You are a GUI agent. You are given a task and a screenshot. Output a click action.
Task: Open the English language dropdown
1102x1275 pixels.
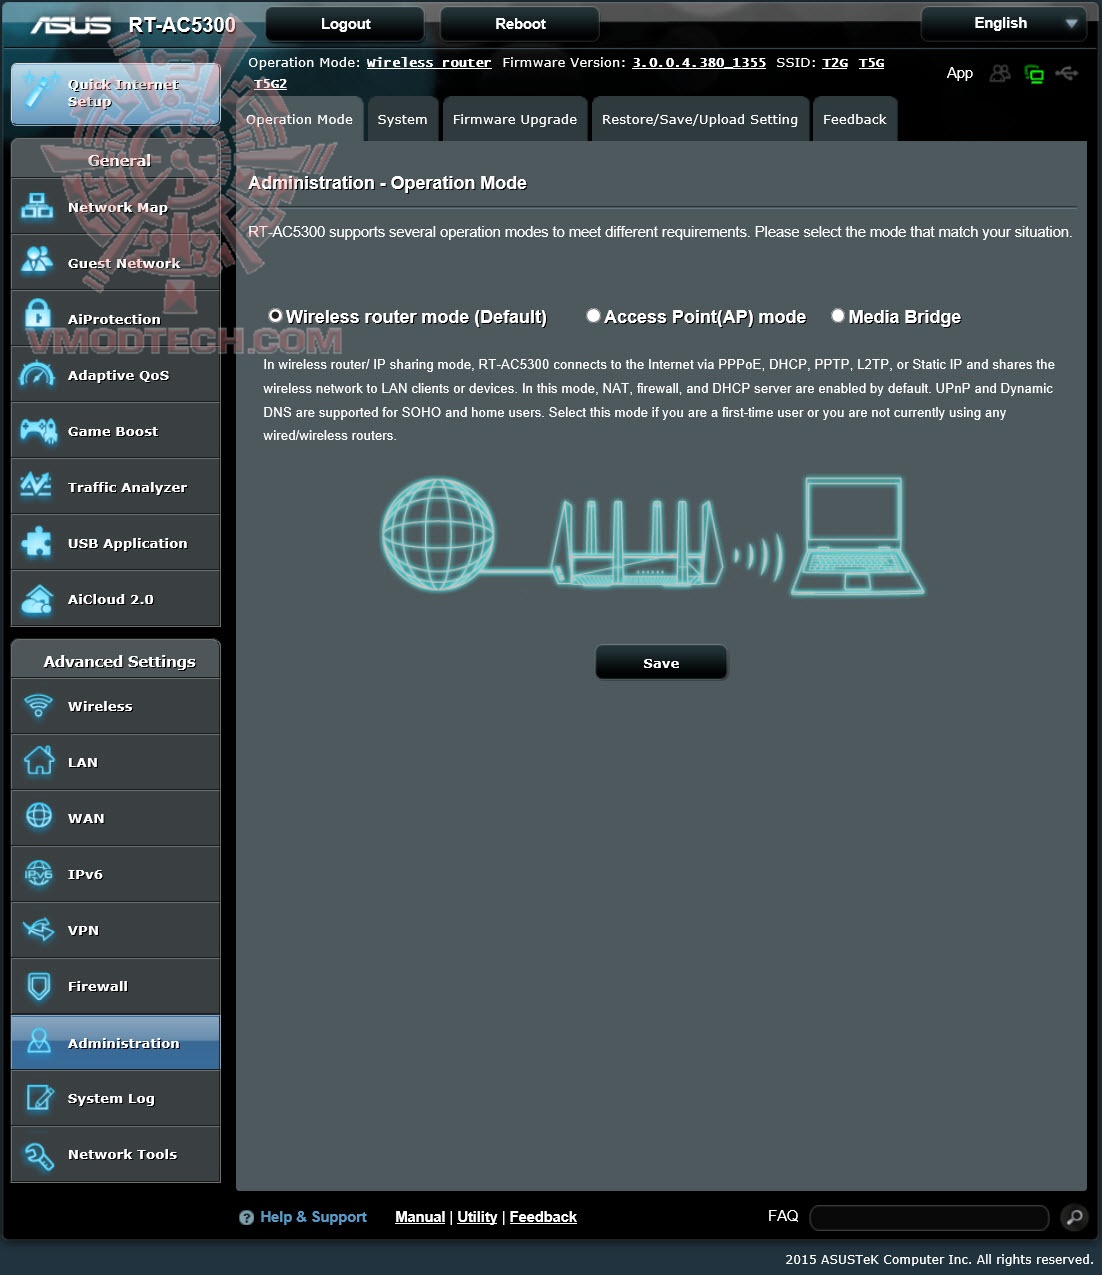[x=1004, y=23]
